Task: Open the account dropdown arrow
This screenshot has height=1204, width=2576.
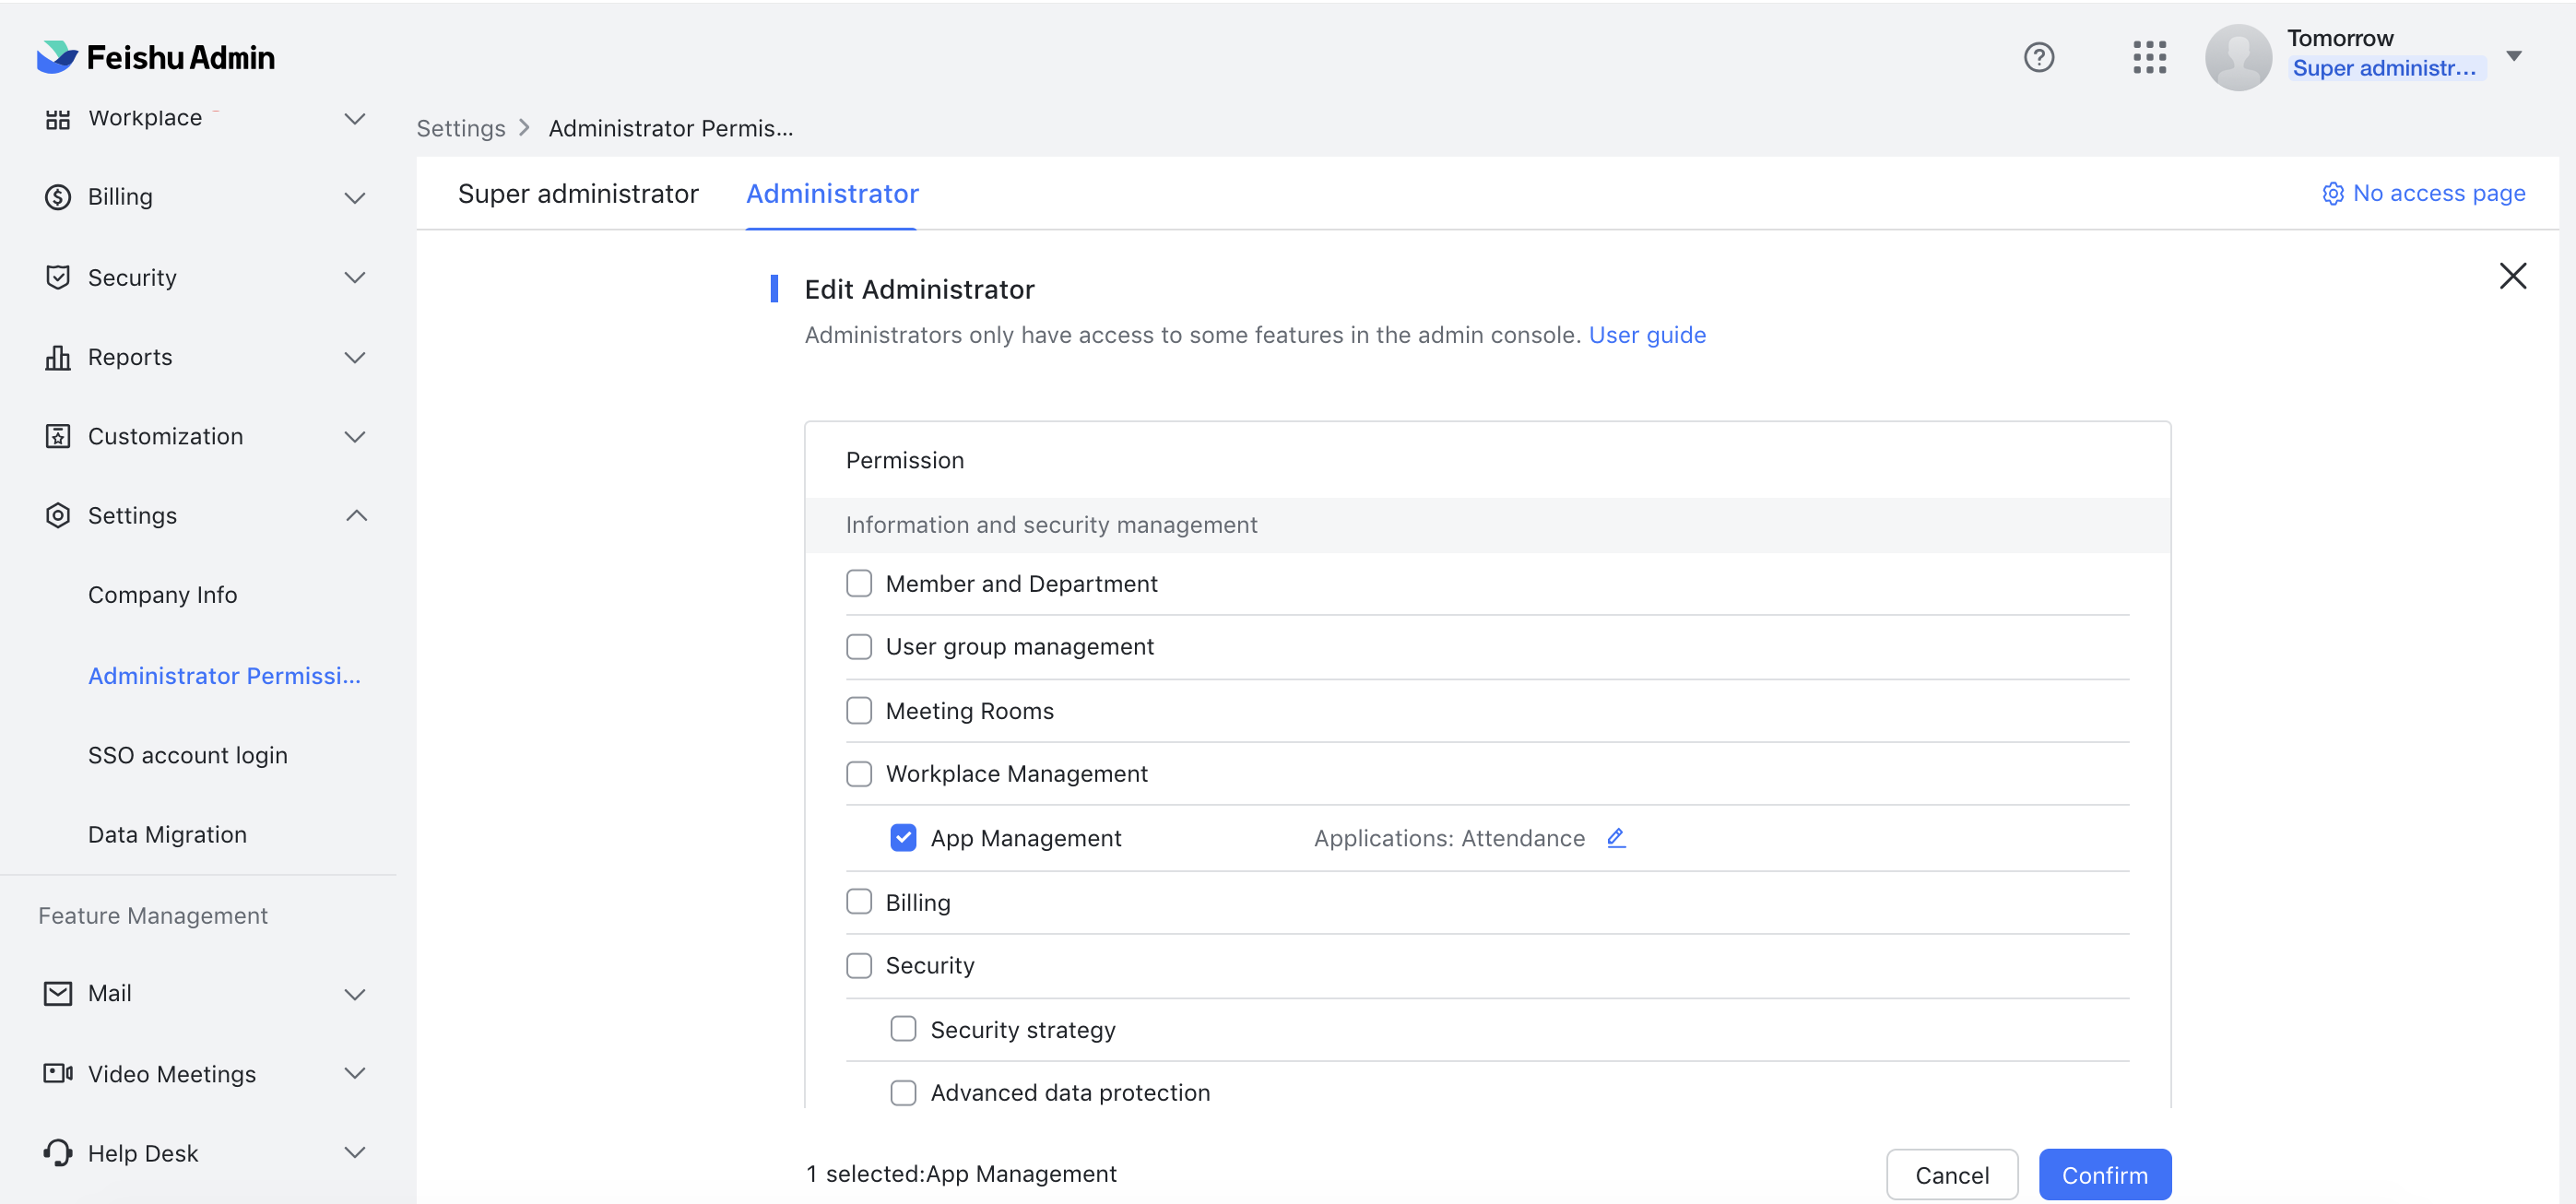Action: pos(2514,56)
